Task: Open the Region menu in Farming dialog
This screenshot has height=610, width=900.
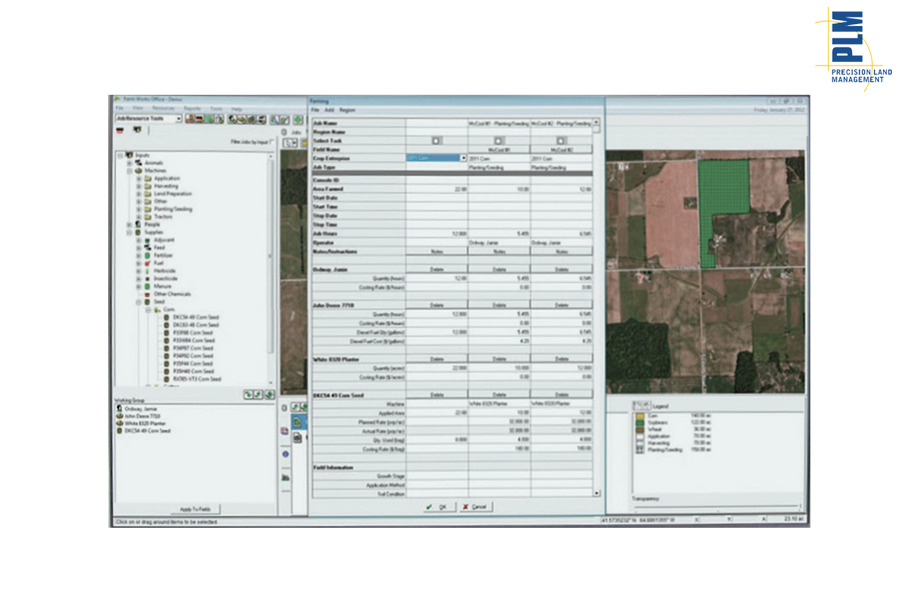Action: click(347, 110)
